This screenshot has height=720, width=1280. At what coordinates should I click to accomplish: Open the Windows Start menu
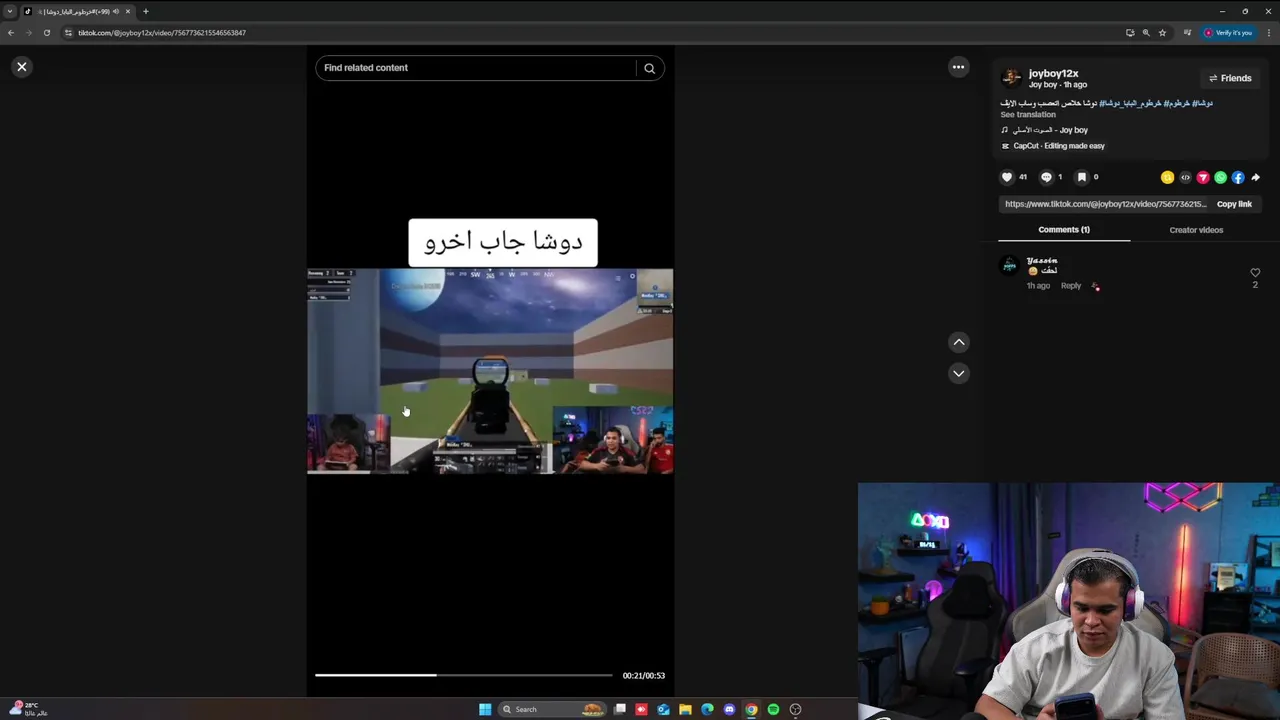pos(485,709)
